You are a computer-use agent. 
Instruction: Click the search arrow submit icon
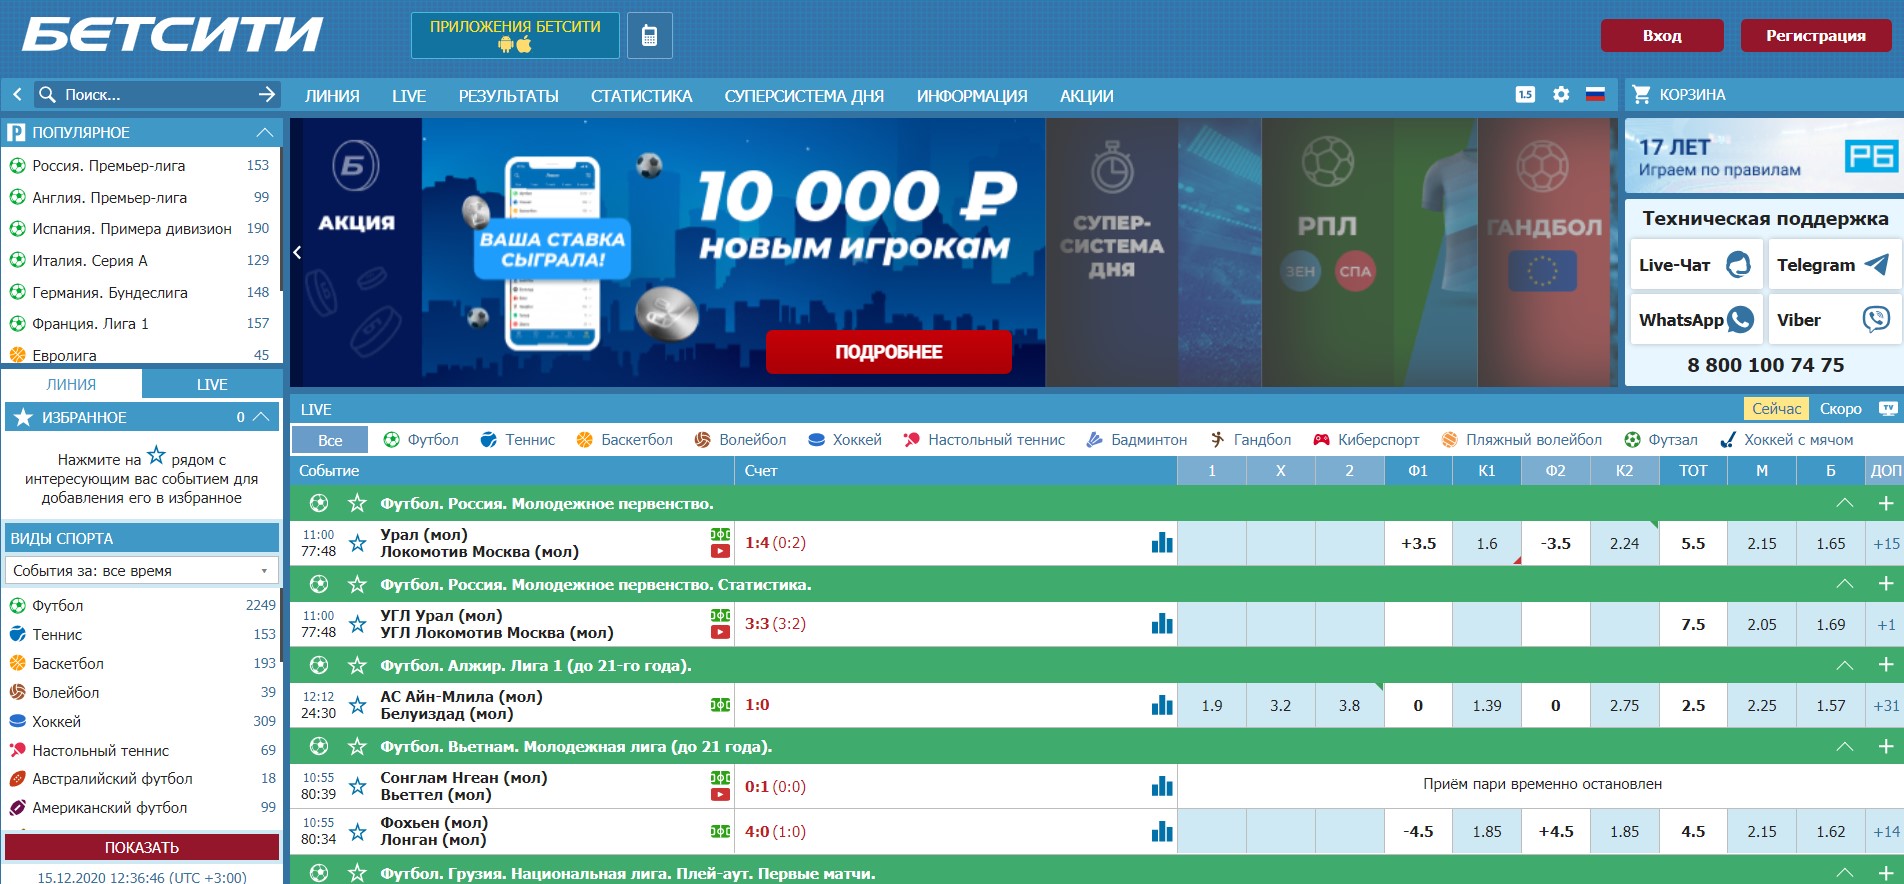[x=266, y=94]
